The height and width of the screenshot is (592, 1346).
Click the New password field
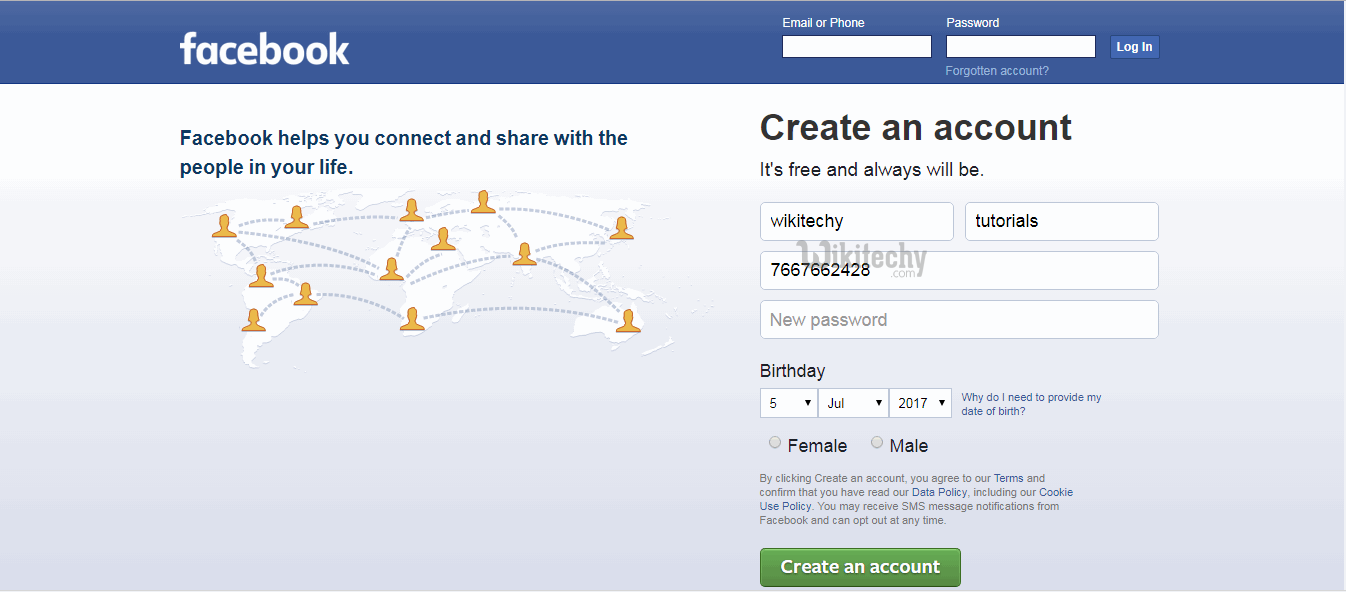coord(959,320)
